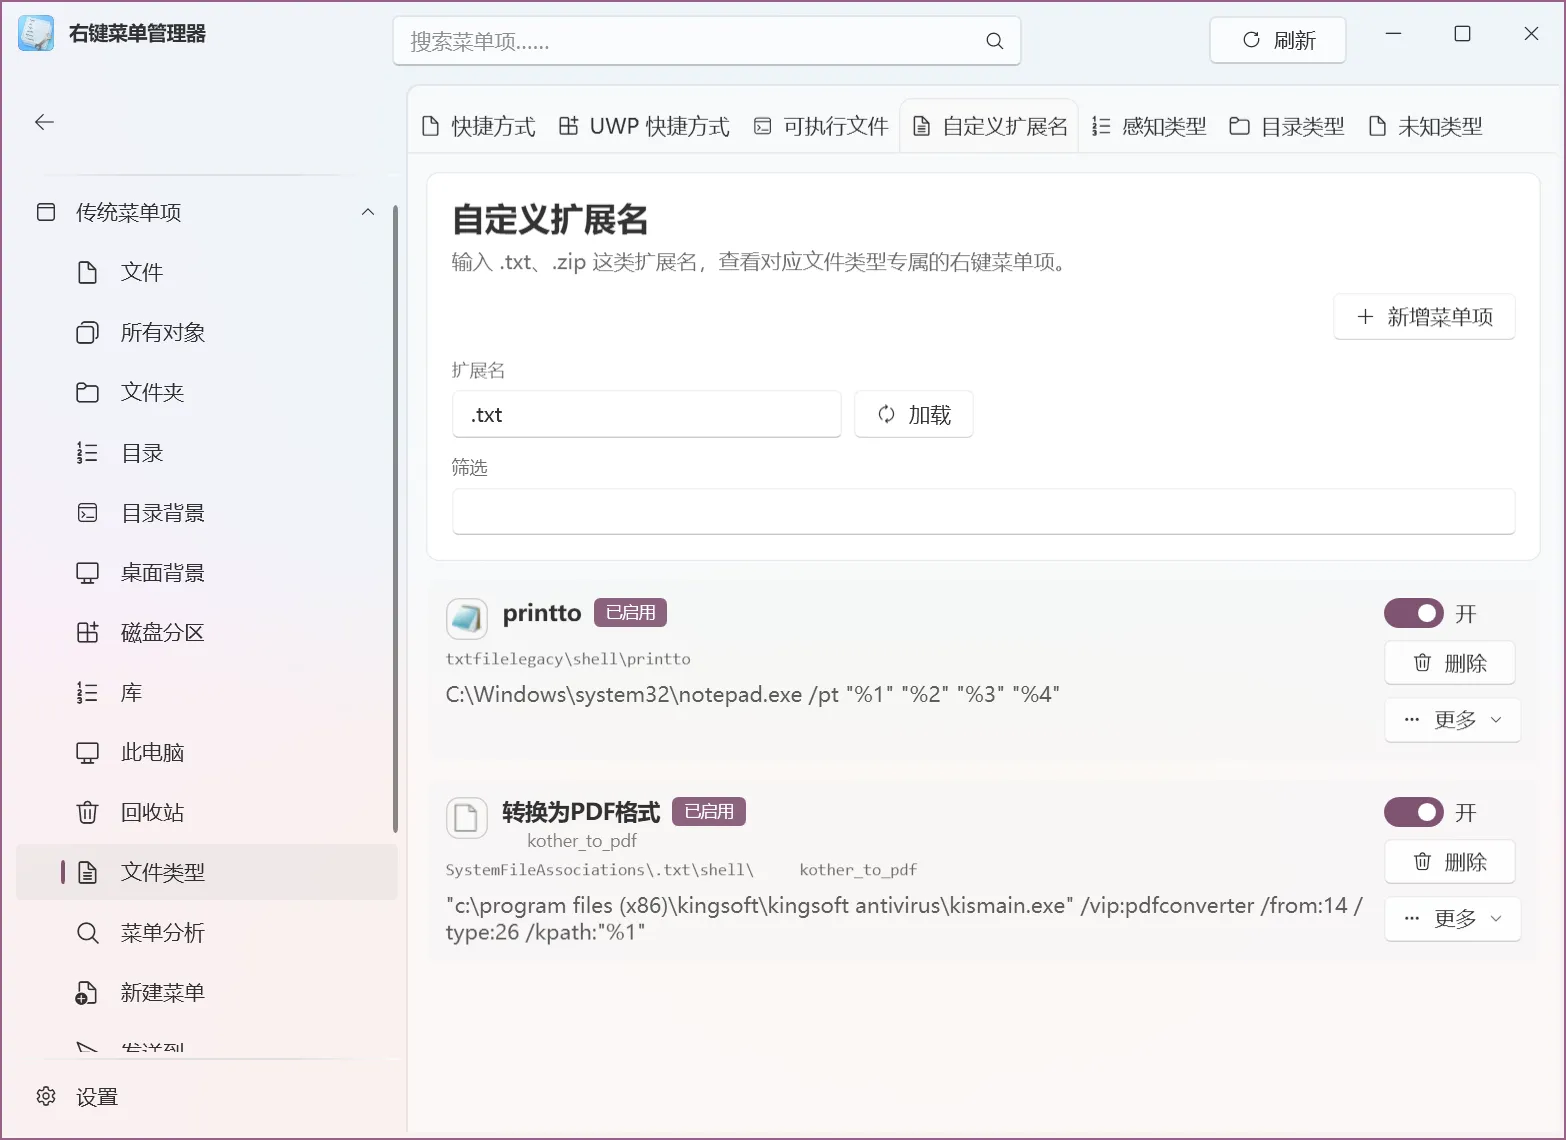
Task: Collapse the 传统菜单项 section chevron
Action: point(368,212)
